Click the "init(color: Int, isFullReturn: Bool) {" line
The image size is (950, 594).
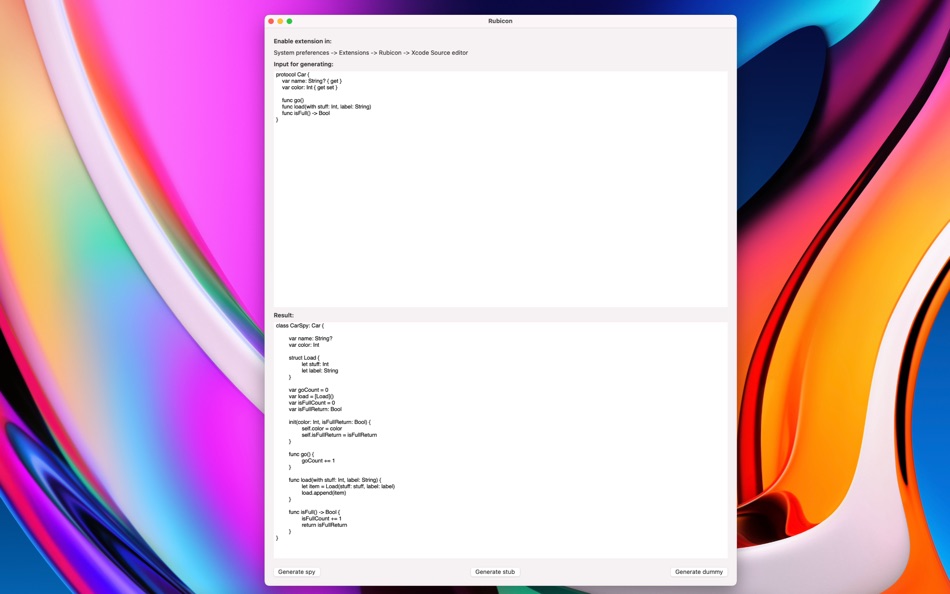[330, 422]
